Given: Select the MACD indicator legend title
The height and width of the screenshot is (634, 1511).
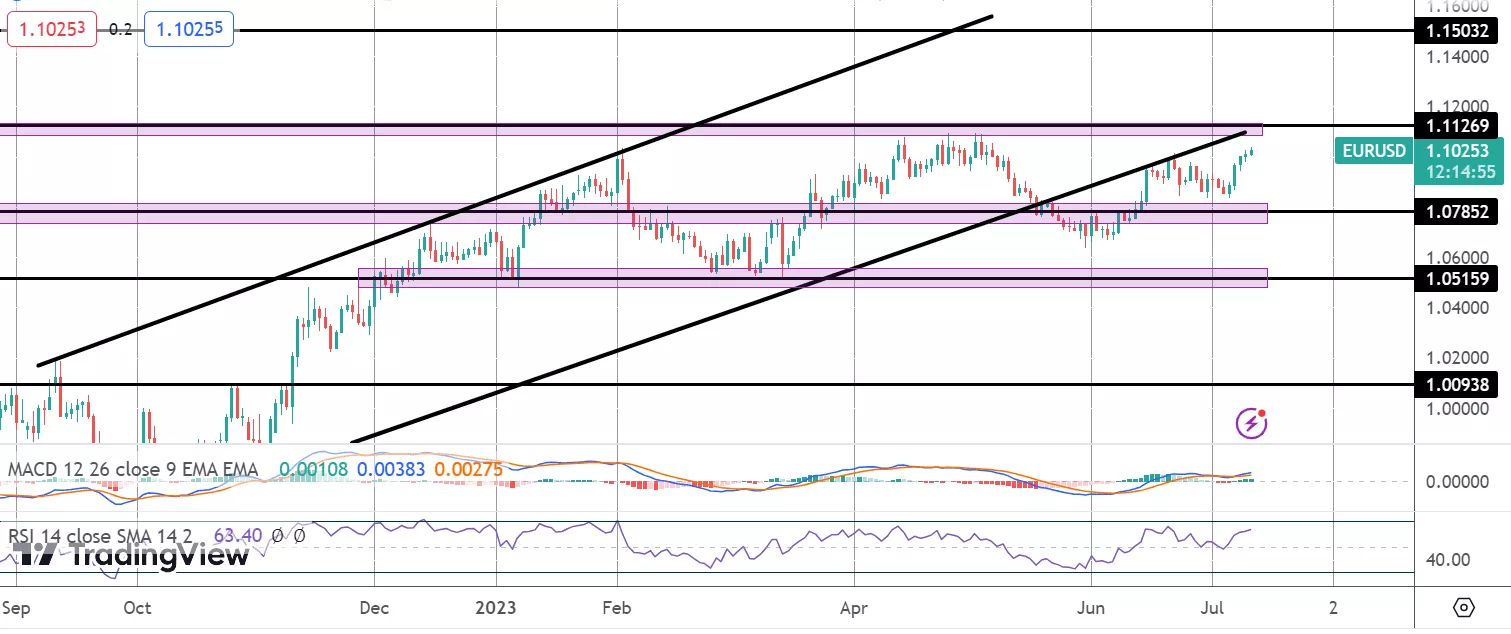Looking at the screenshot, I should click(x=133, y=469).
